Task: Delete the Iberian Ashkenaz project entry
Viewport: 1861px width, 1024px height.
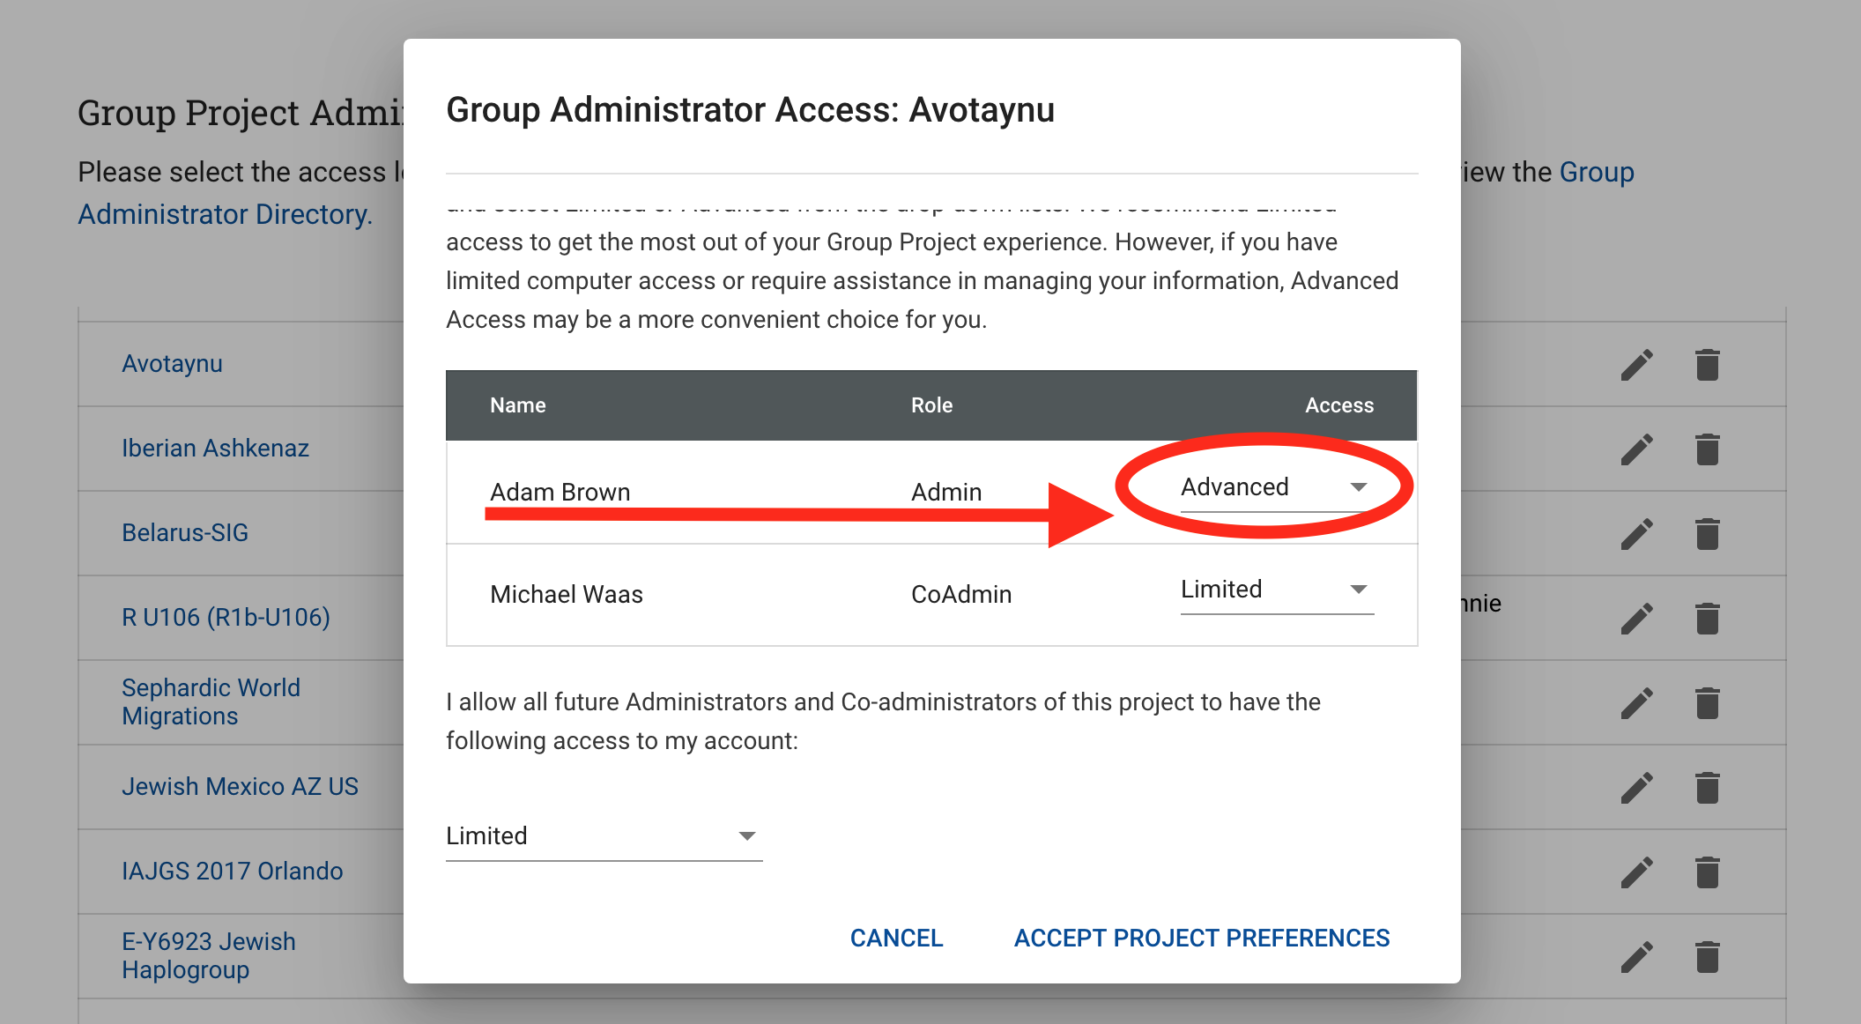Action: click(x=1707, y=450)
